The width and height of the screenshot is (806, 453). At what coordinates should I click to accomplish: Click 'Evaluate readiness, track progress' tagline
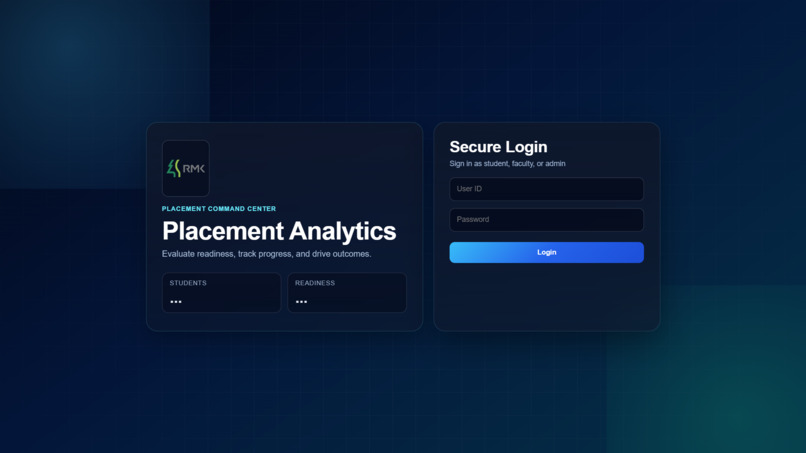[266, 254]
